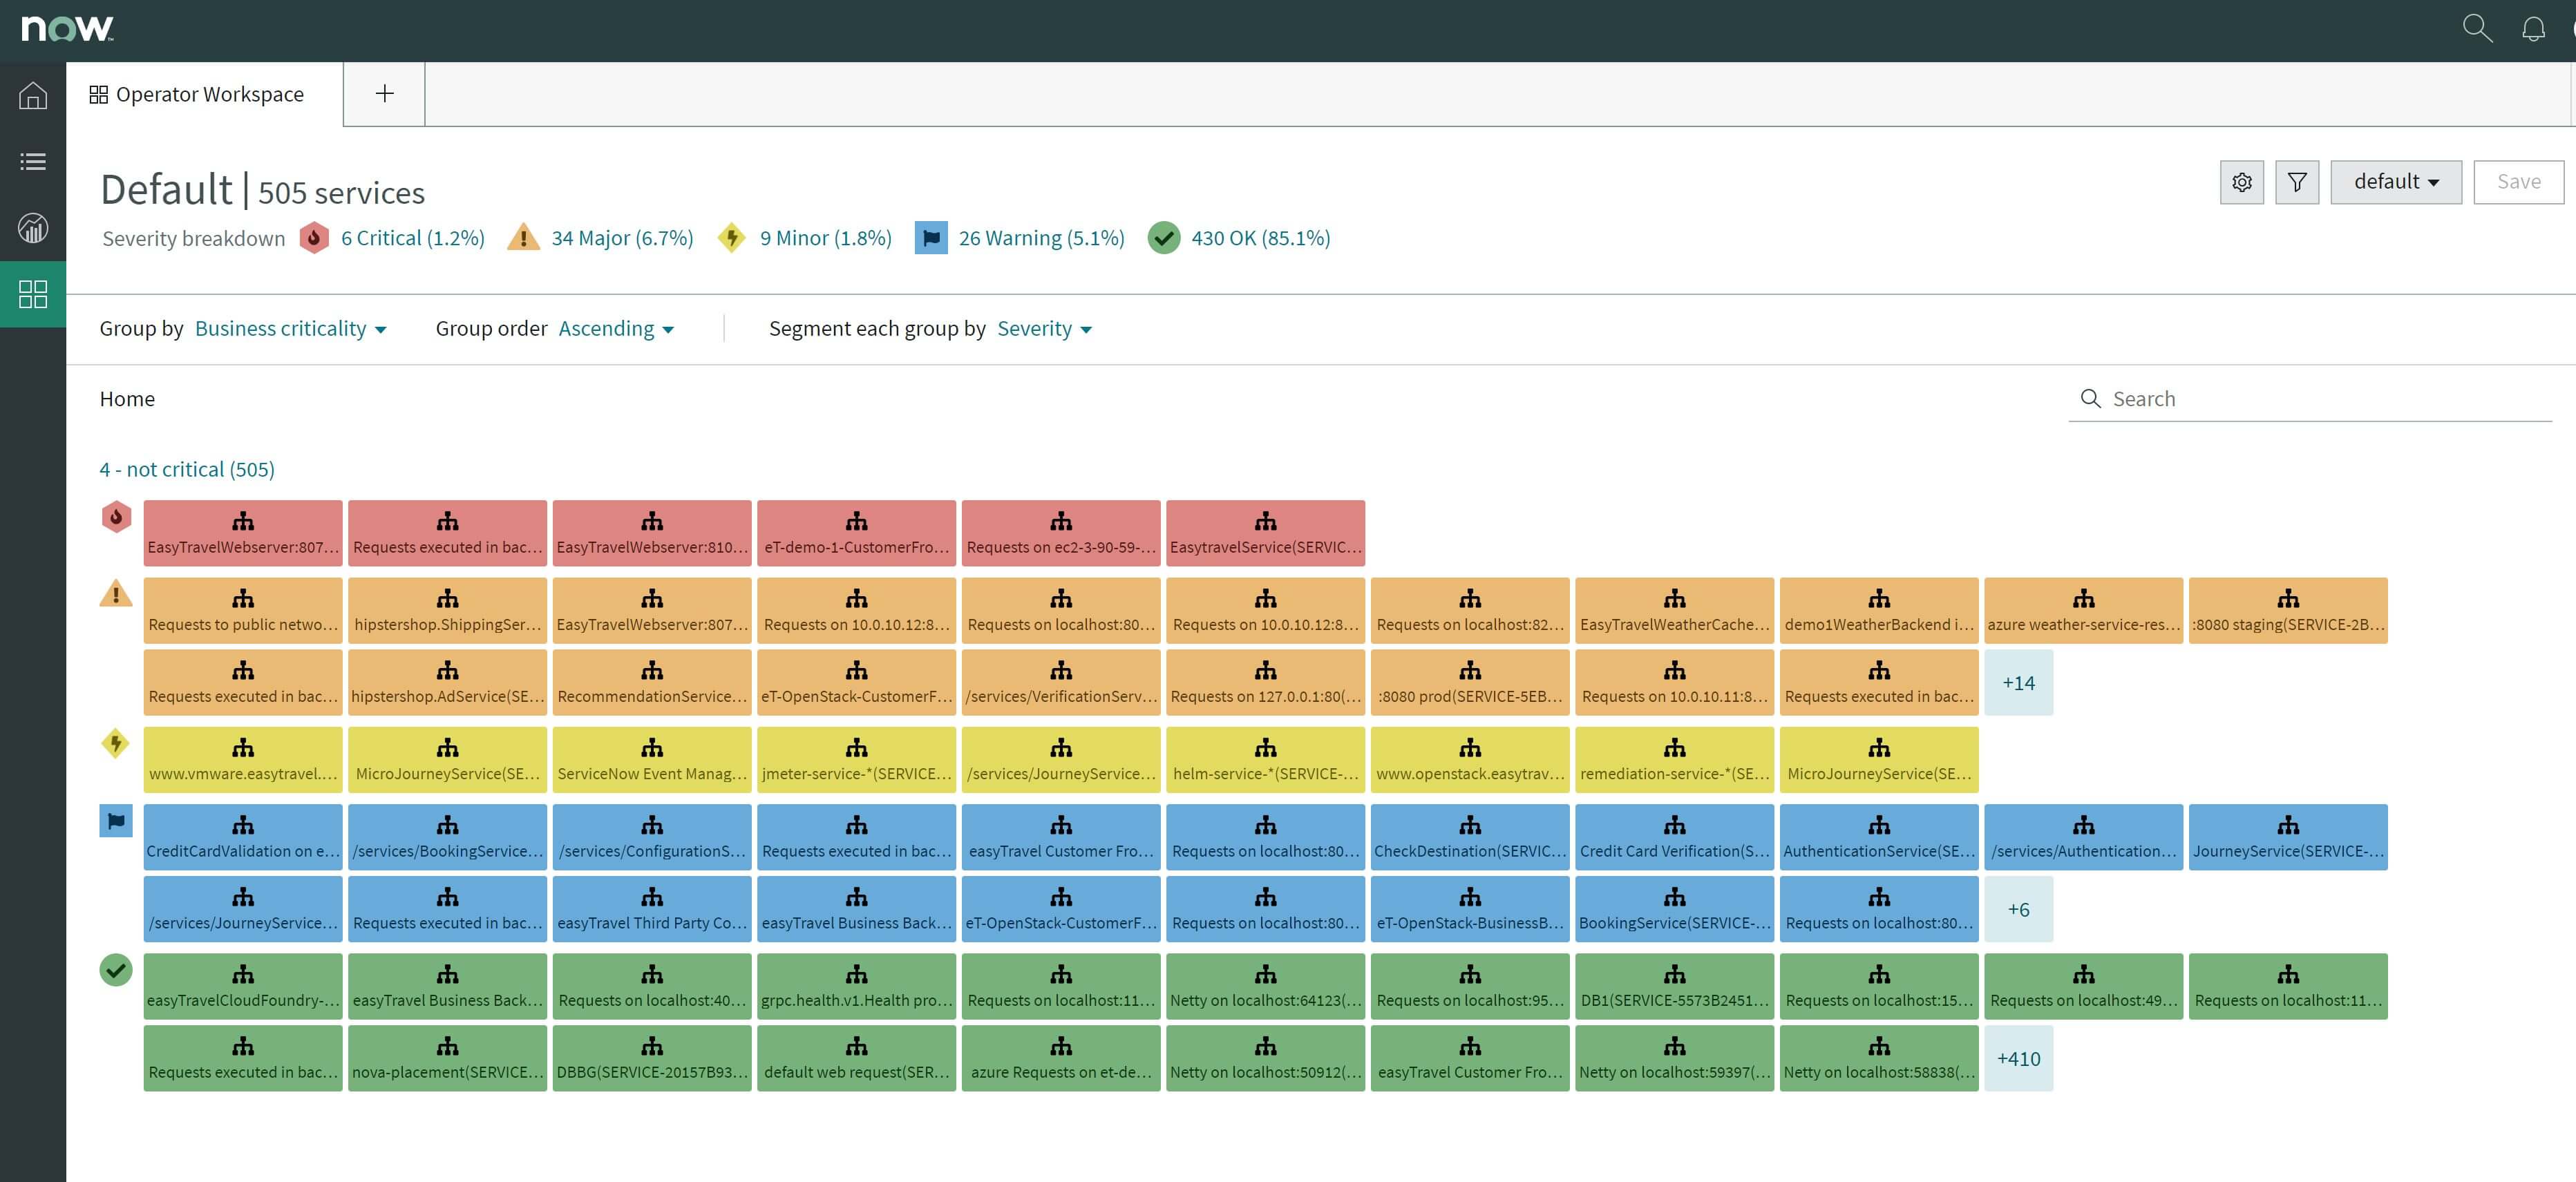Open easyTravelCloudFoundry OK tile

243,987
